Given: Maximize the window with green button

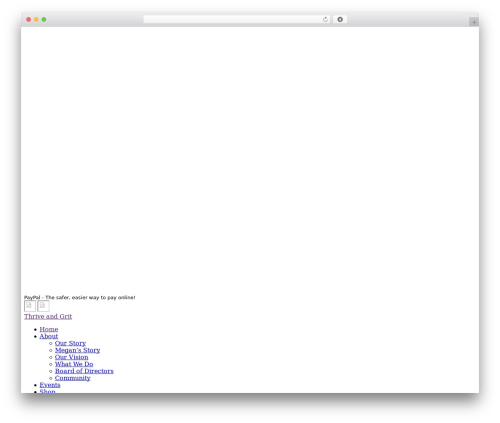Looking at the screenshot, I should coord(44,20).
